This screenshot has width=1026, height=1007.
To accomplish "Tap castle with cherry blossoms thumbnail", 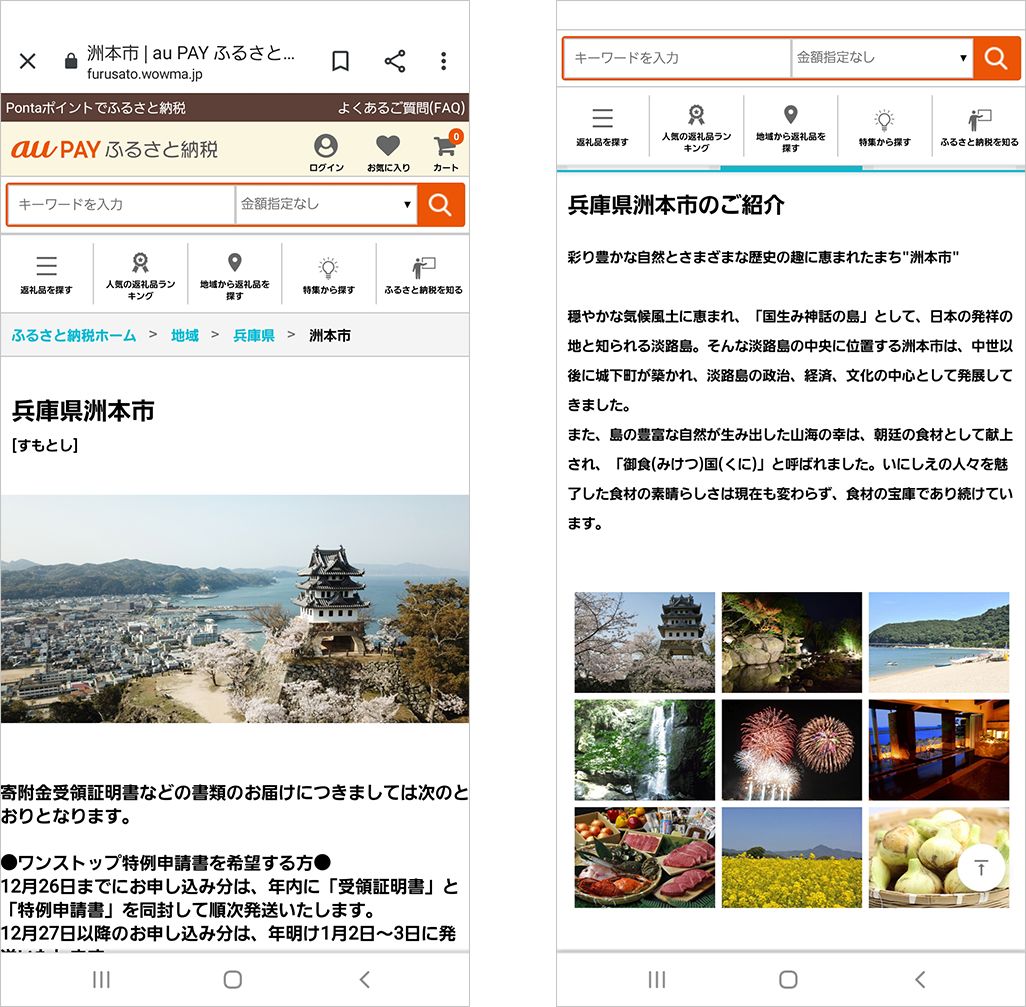I will 645,642.
